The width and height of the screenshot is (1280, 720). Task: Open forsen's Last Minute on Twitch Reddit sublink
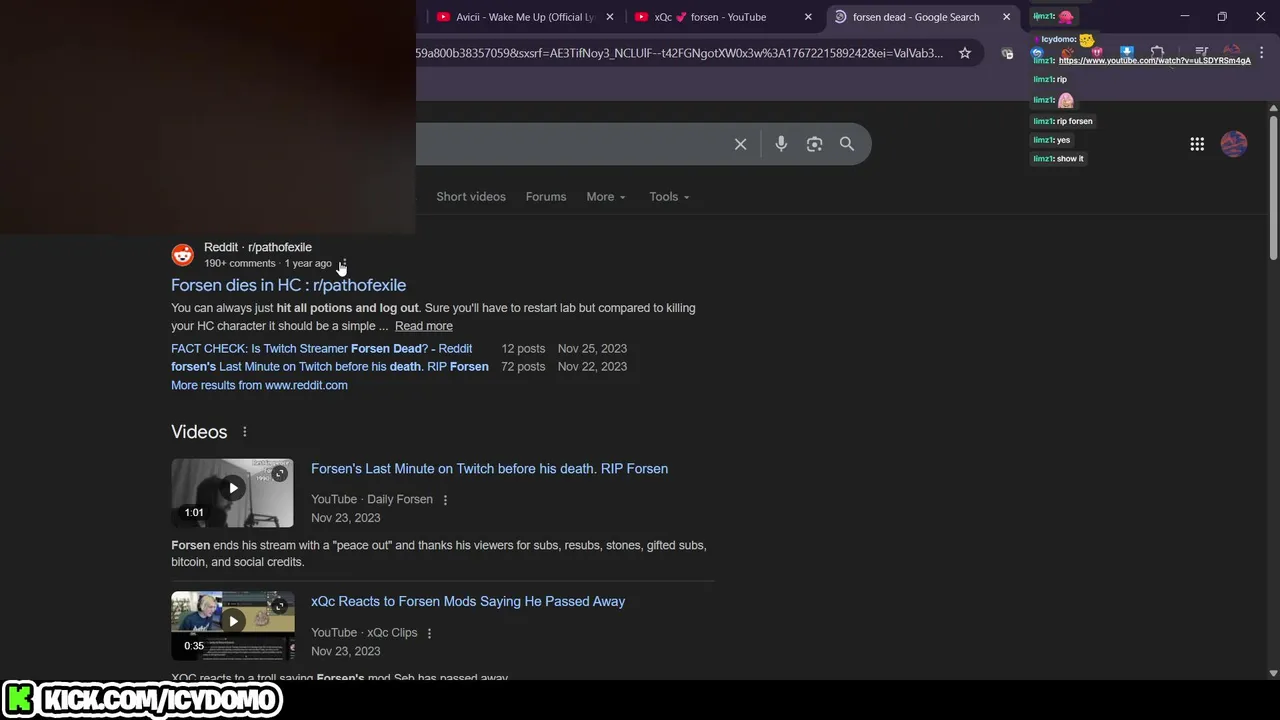[x=329, y=367]
